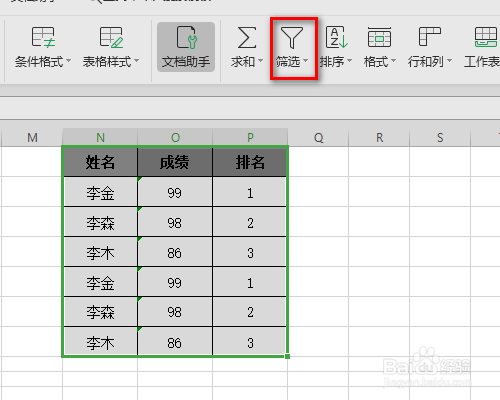Click the selection fill handle square
This screenshot has height=400, width=500.
point(287,356)
